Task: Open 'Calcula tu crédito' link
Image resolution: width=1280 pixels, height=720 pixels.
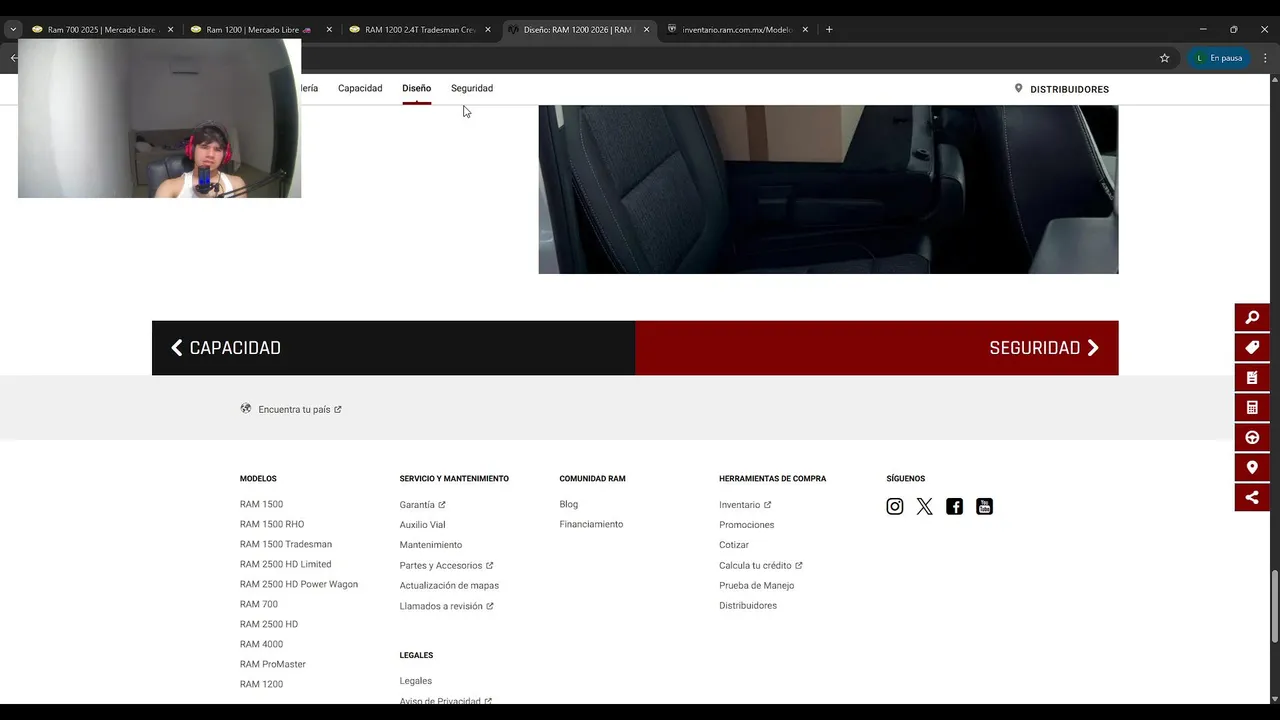Action: (x=761, y=565)
